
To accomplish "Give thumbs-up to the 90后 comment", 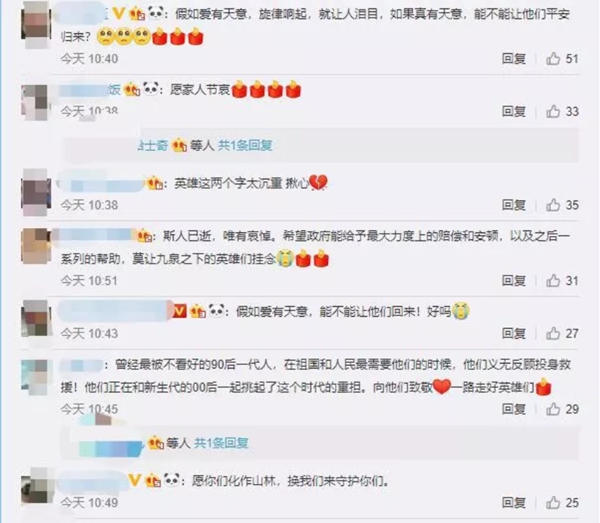I will click(553, 409).
